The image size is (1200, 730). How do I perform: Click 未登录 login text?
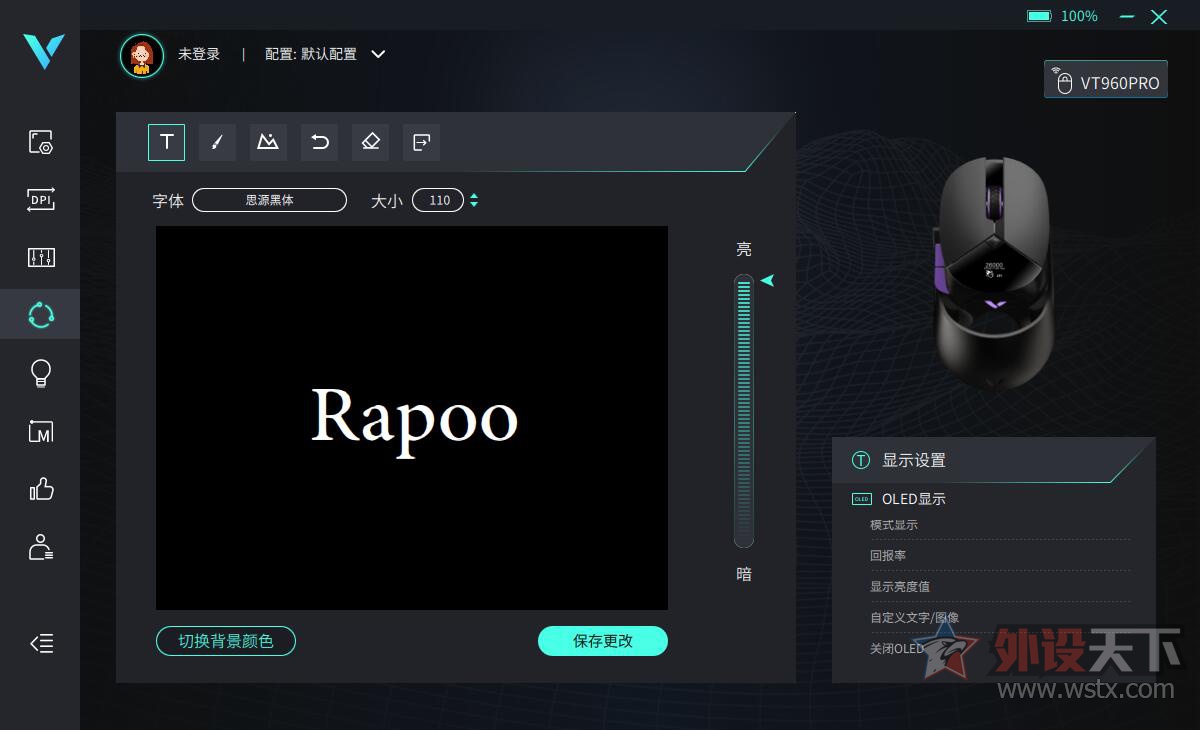[199, 54]
